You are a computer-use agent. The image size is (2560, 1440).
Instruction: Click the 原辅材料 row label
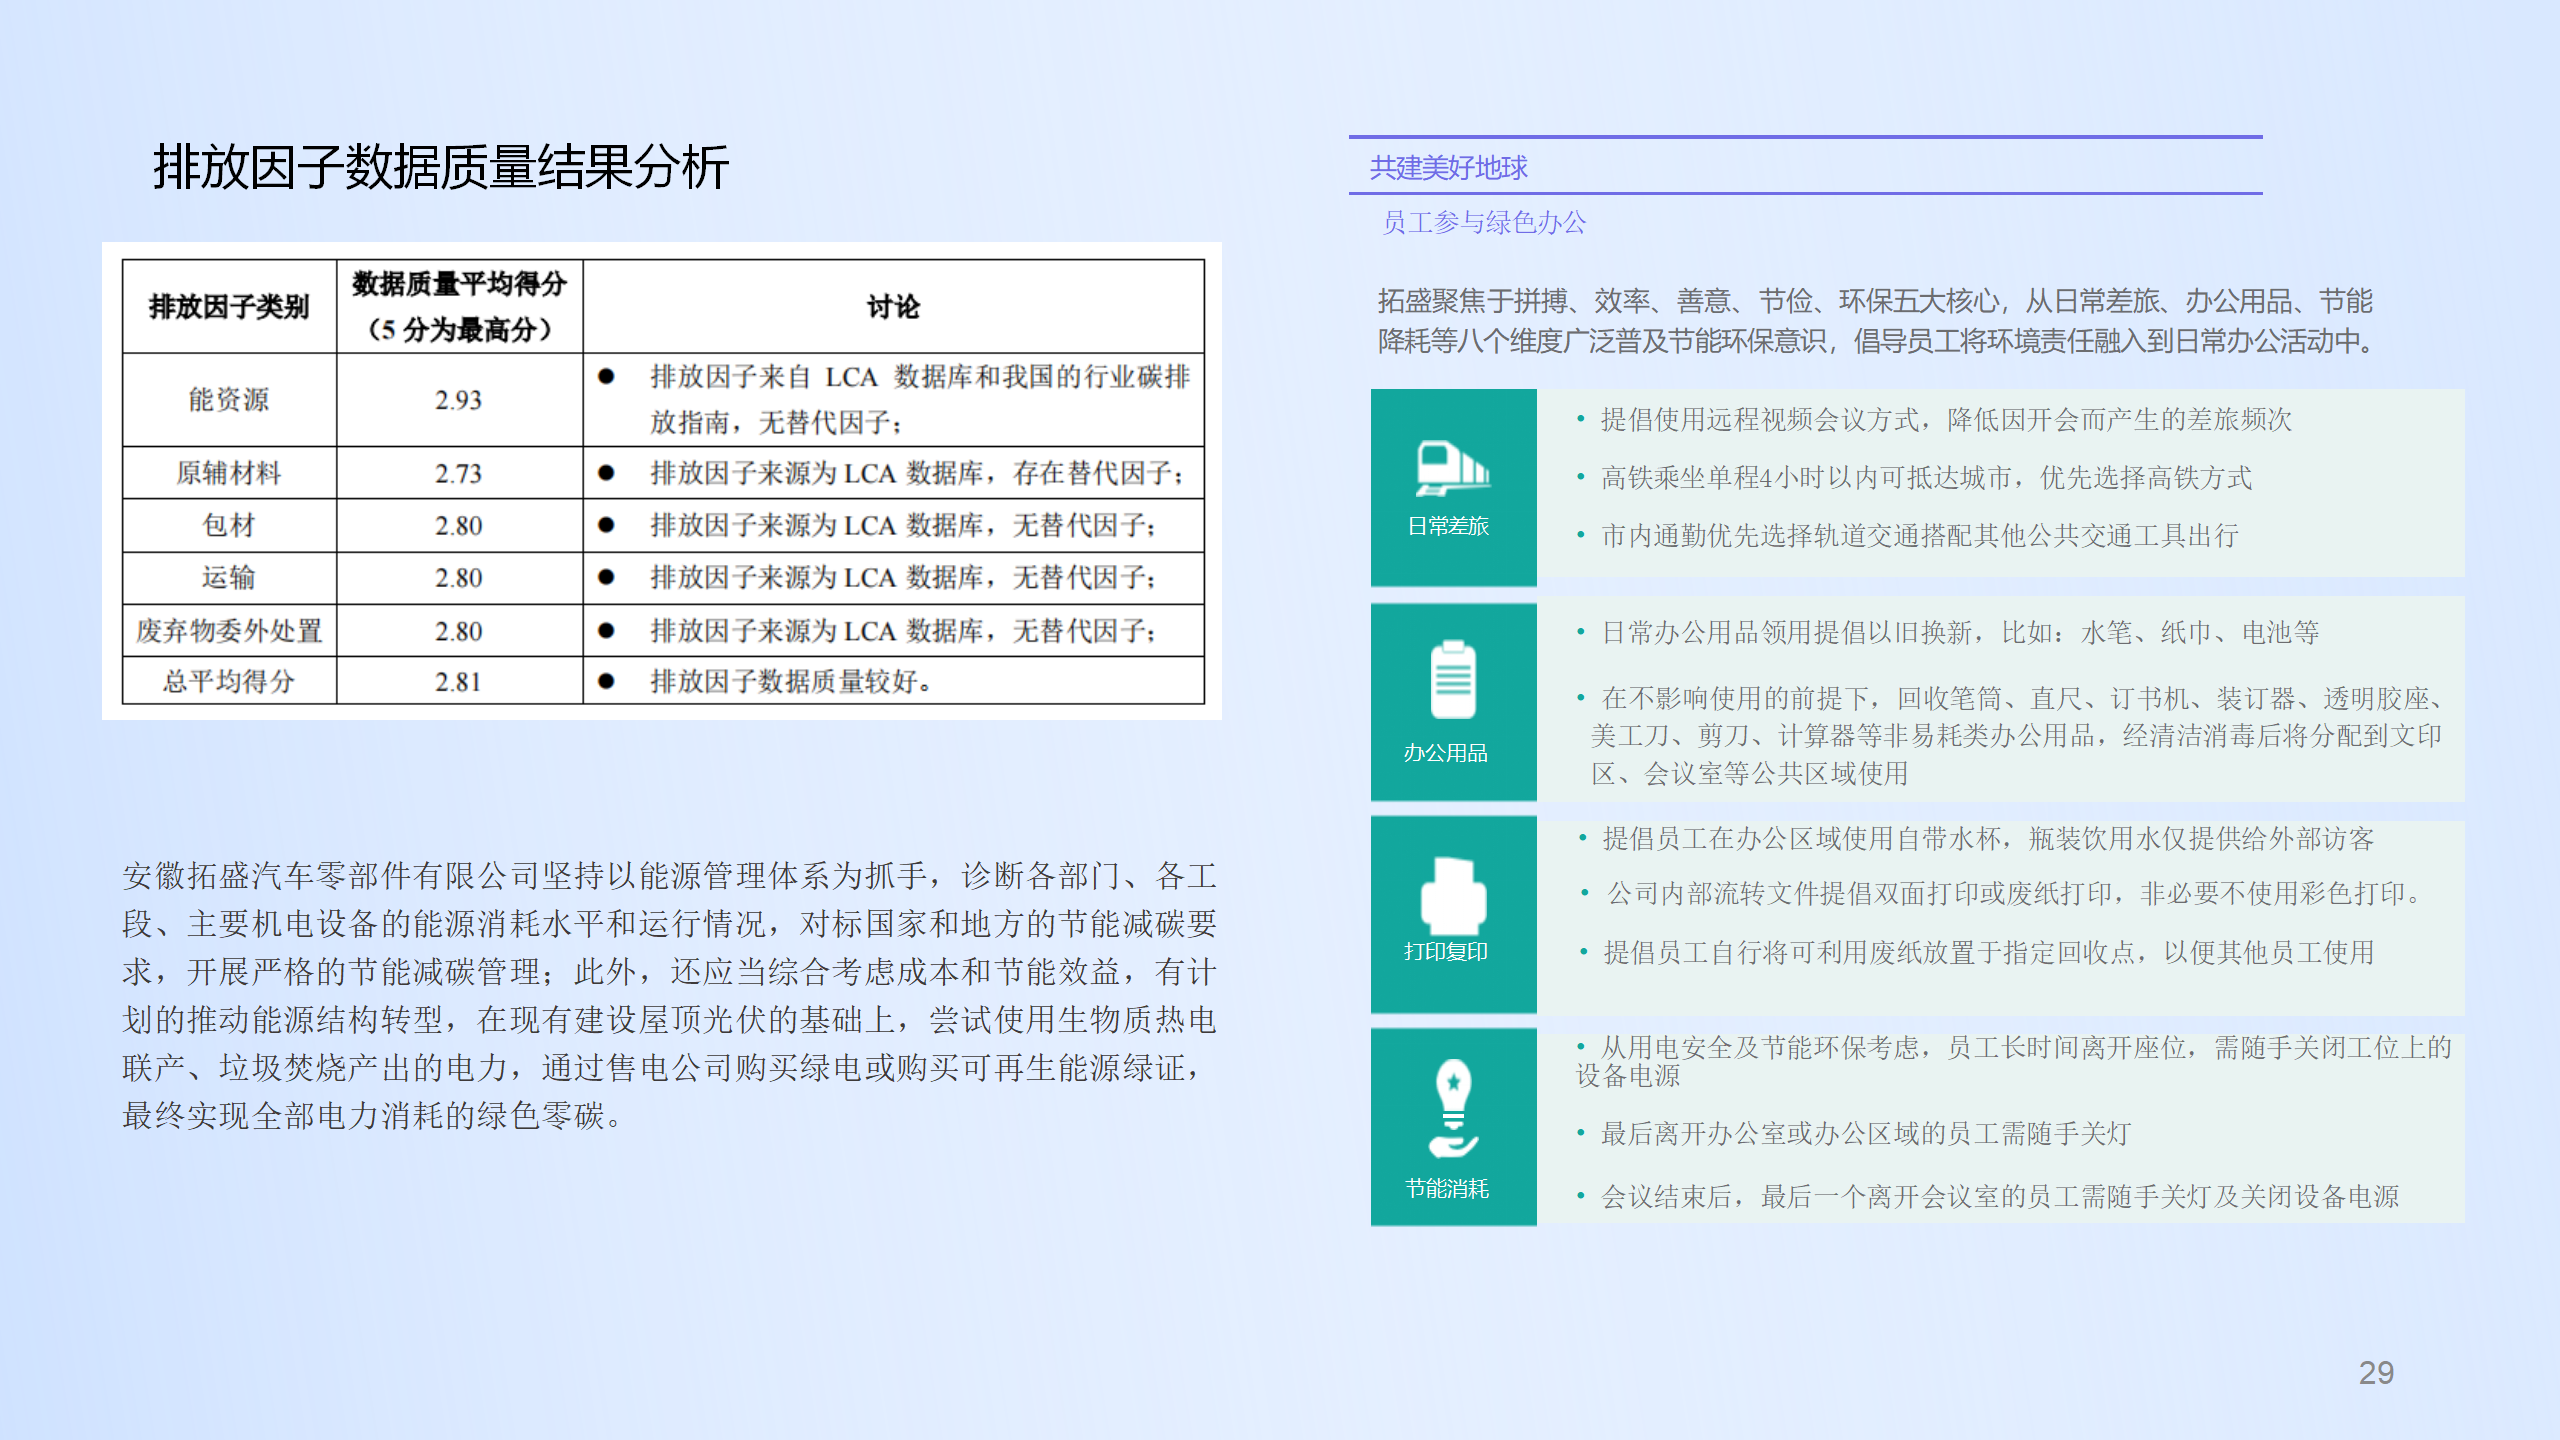(x=229, y=473)
